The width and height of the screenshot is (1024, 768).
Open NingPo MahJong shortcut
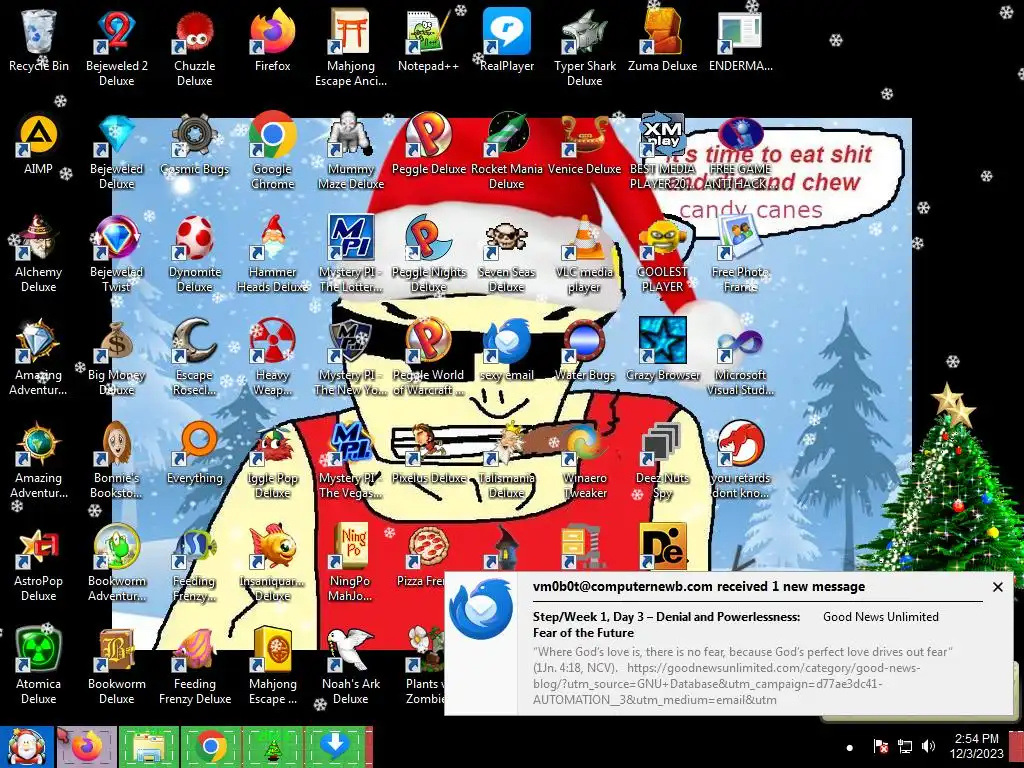(351, 563)
